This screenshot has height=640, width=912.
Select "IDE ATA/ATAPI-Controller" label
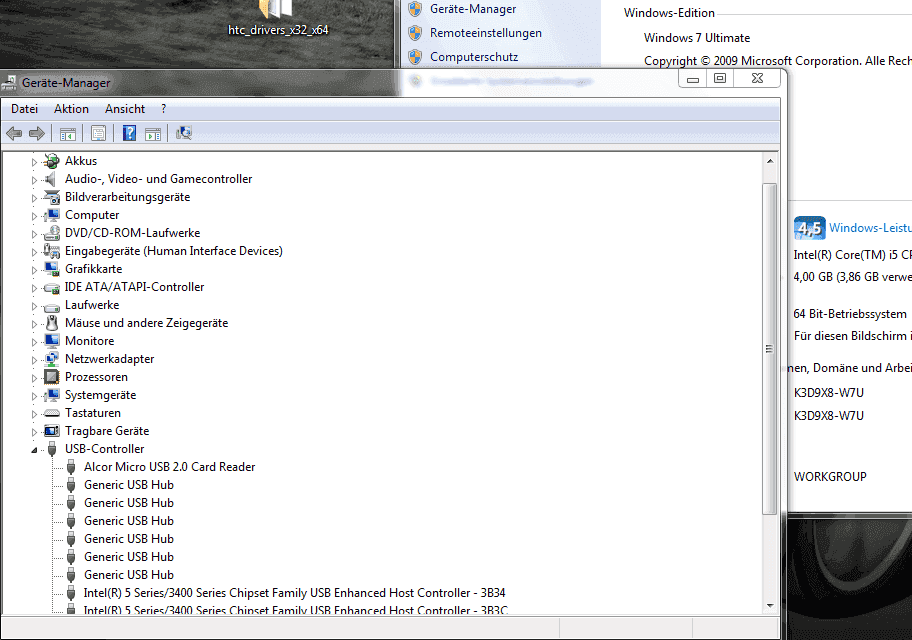pos(134,287)
